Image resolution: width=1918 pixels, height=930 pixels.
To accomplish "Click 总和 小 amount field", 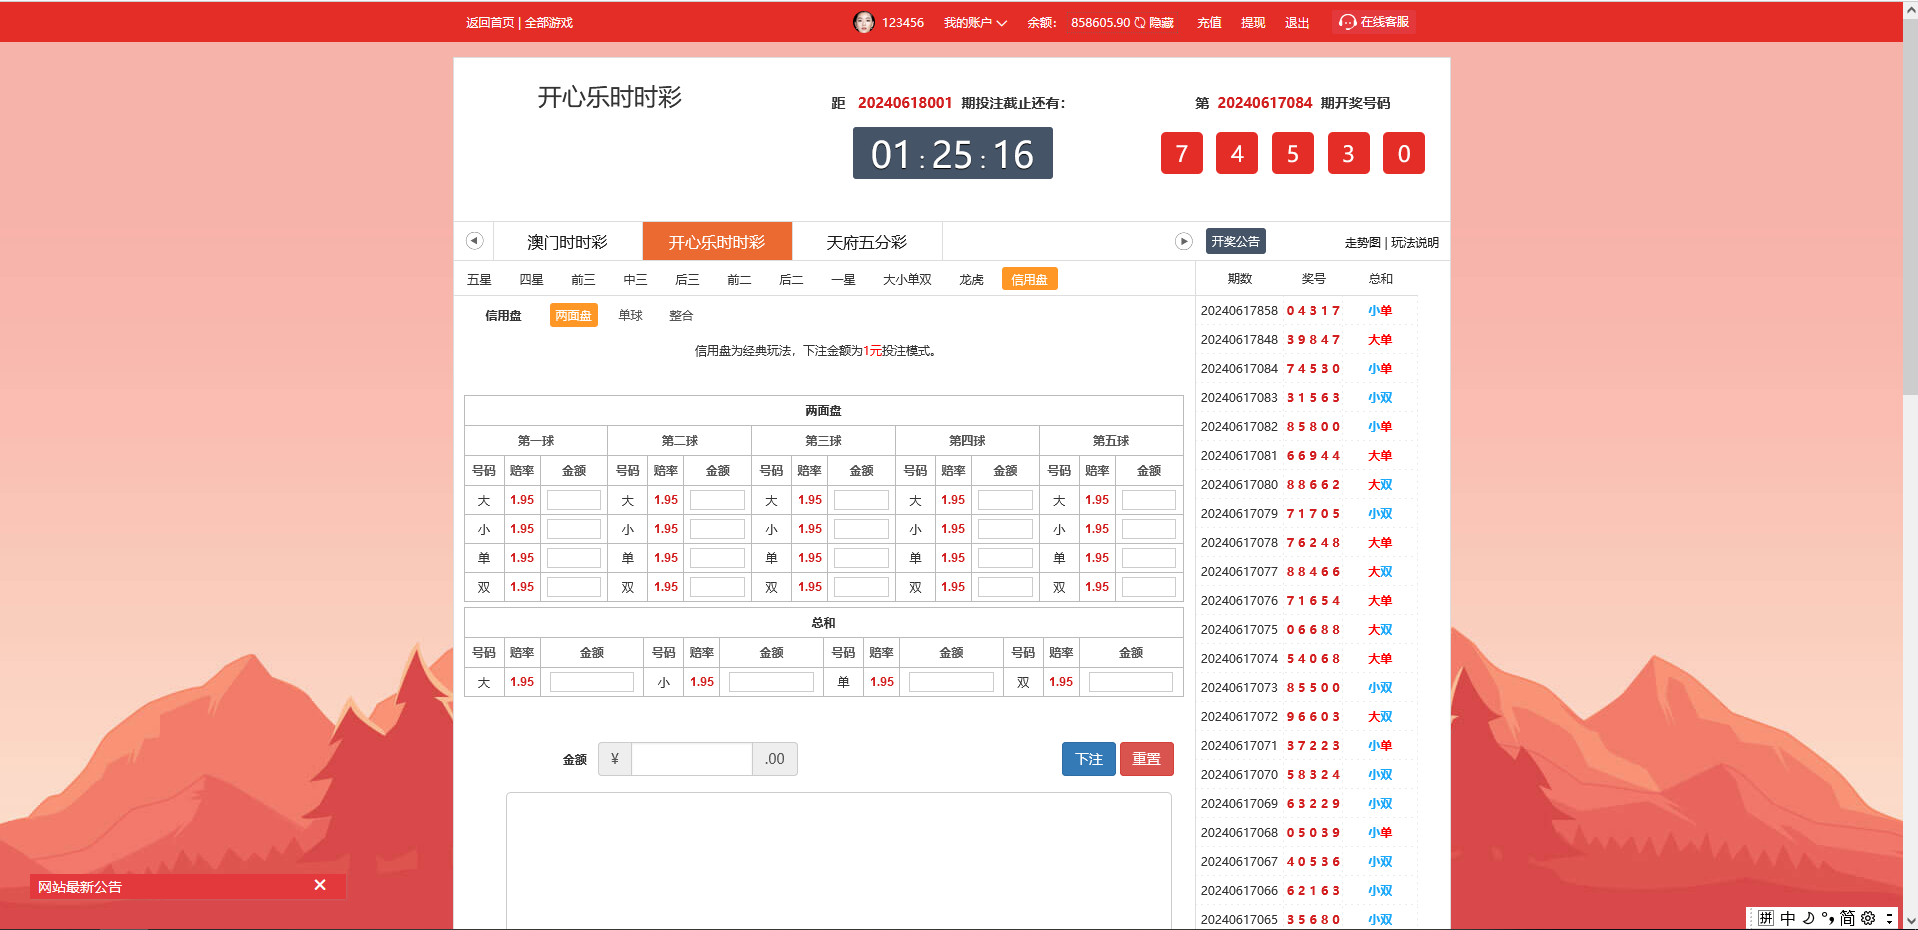I will pyautogui.click(x=771, y=682).
